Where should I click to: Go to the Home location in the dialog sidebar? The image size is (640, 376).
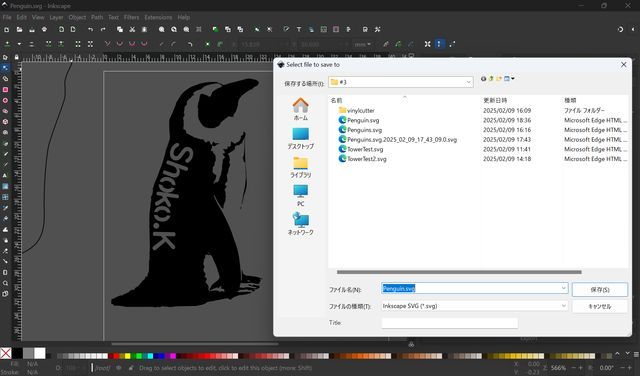[x=300, y=109]
